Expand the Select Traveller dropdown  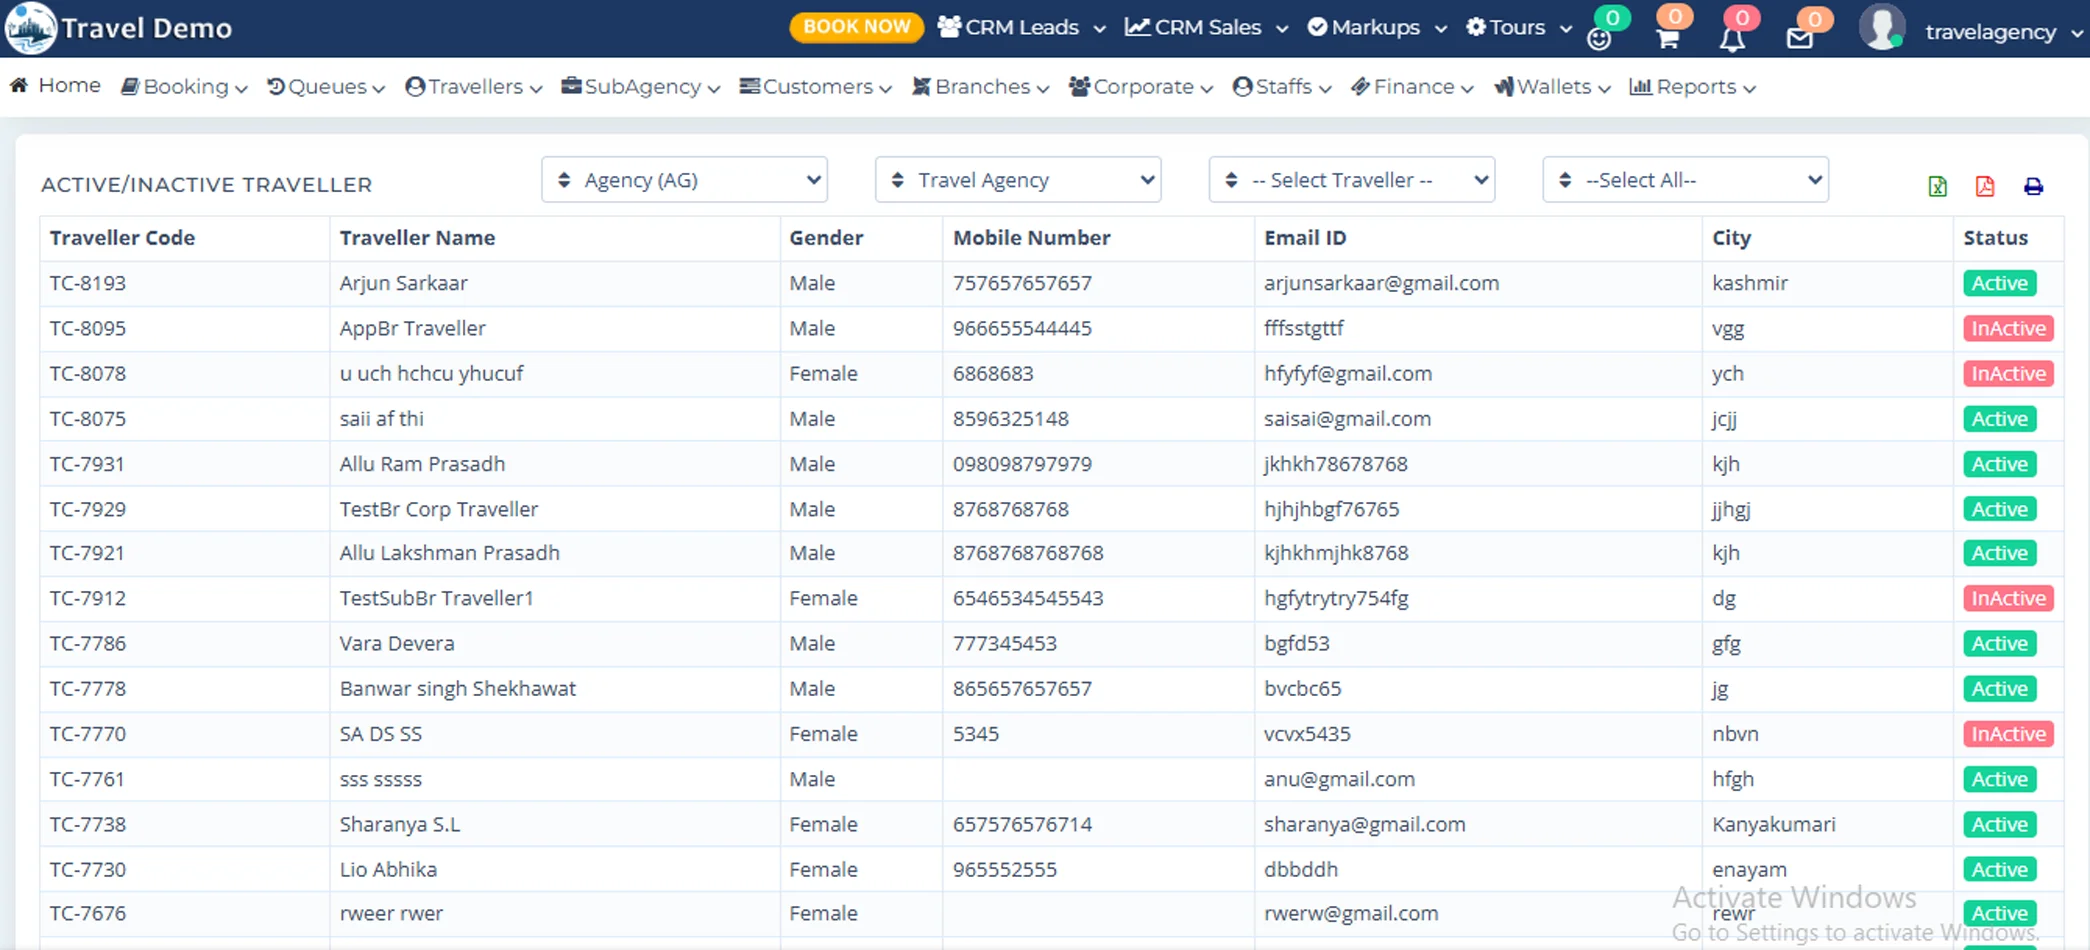(x=1351, y=180)
